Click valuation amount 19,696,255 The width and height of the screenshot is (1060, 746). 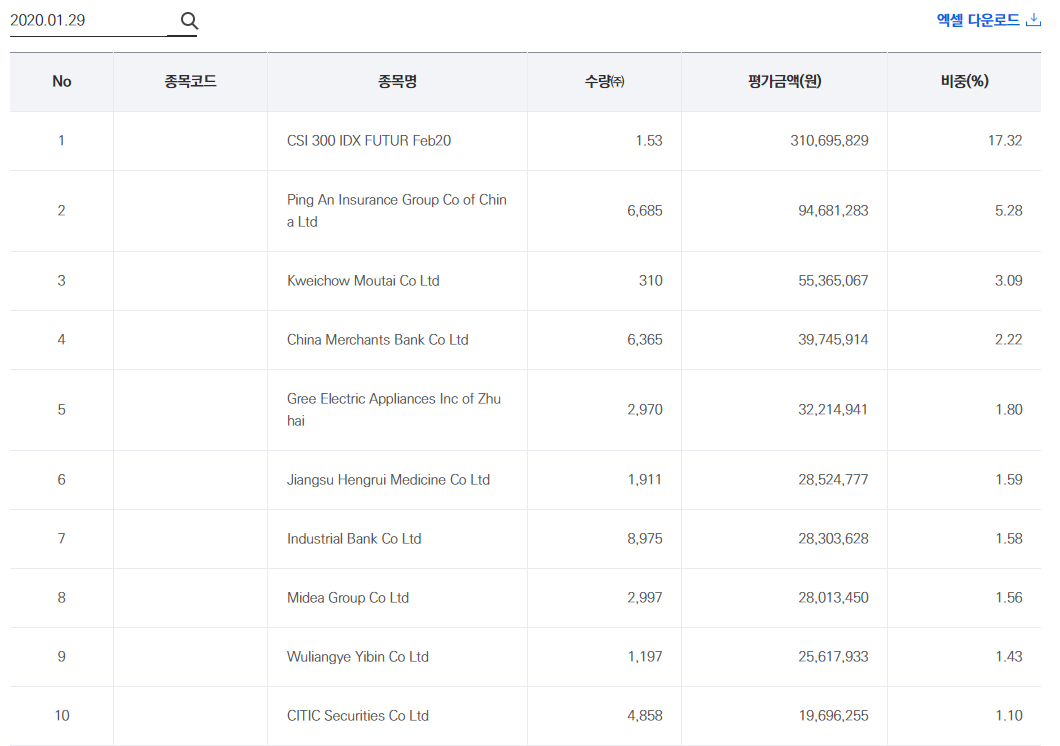tap(834, 716)
